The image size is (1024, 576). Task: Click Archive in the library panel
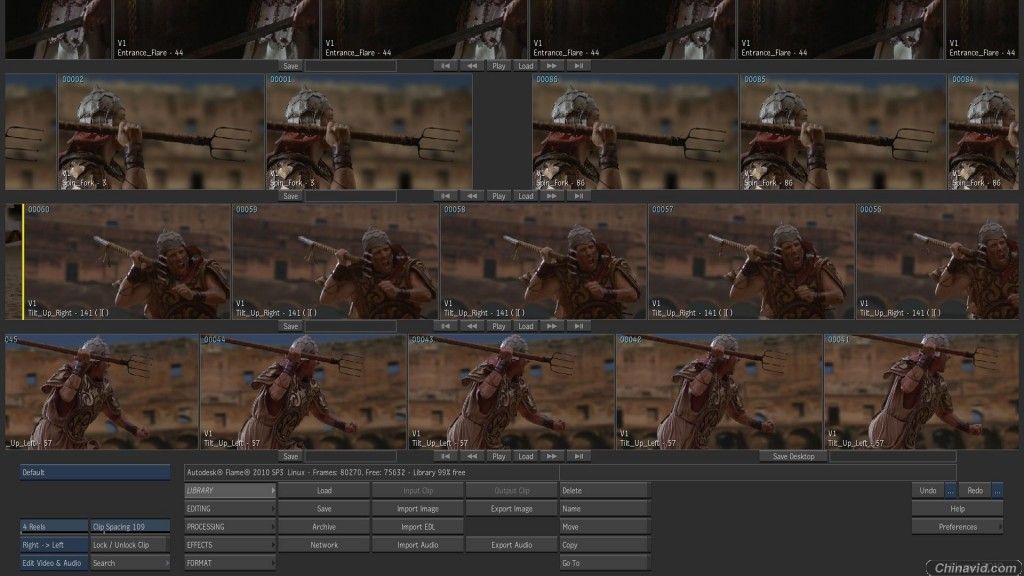point(324,527)
